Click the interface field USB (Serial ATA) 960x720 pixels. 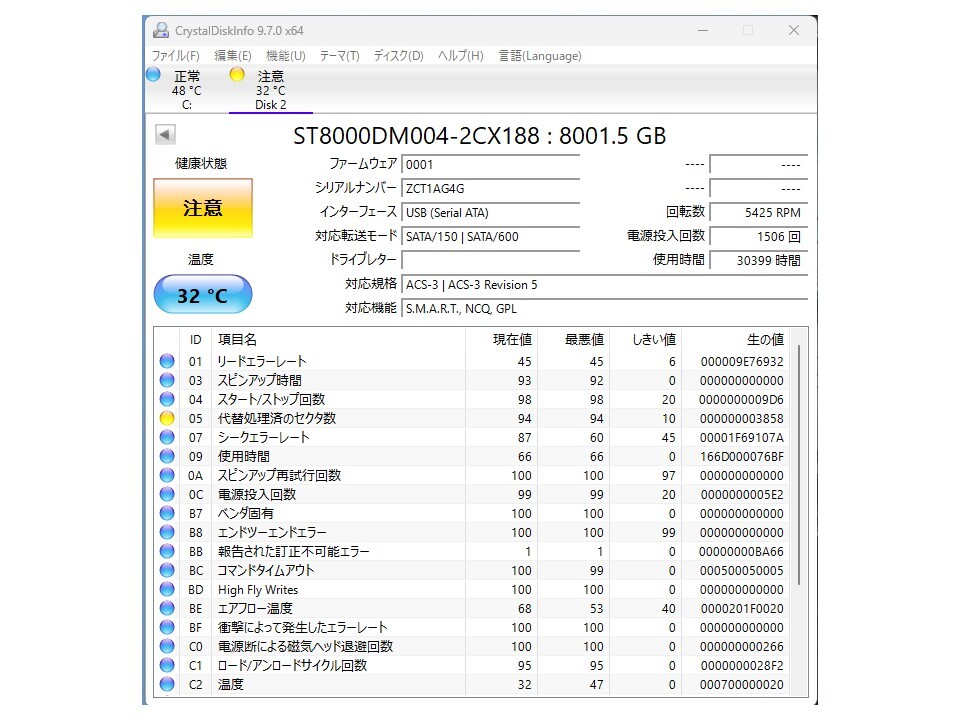490,212
